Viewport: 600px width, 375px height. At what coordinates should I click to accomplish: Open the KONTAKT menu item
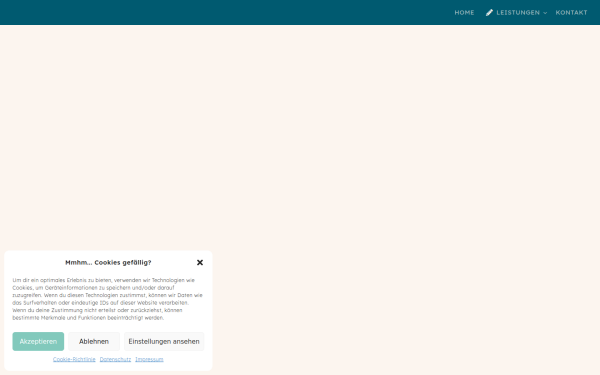[571, 13]
